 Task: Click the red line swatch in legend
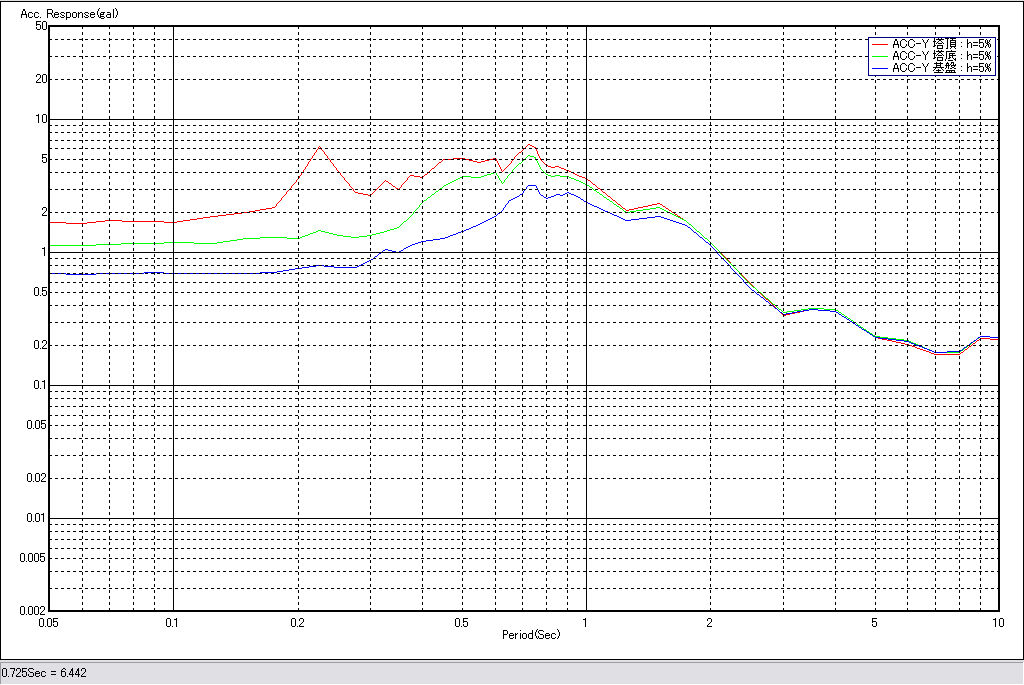point(880,44)
